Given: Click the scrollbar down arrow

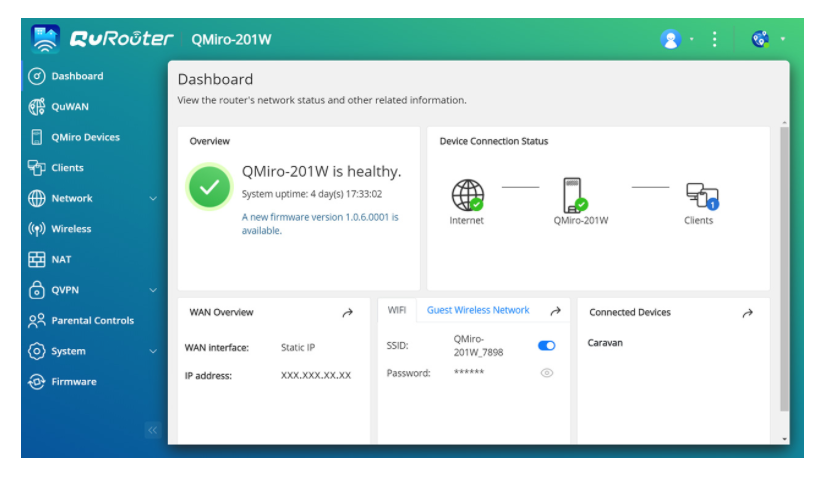Looking at the screenshot, I should (784, 438).
